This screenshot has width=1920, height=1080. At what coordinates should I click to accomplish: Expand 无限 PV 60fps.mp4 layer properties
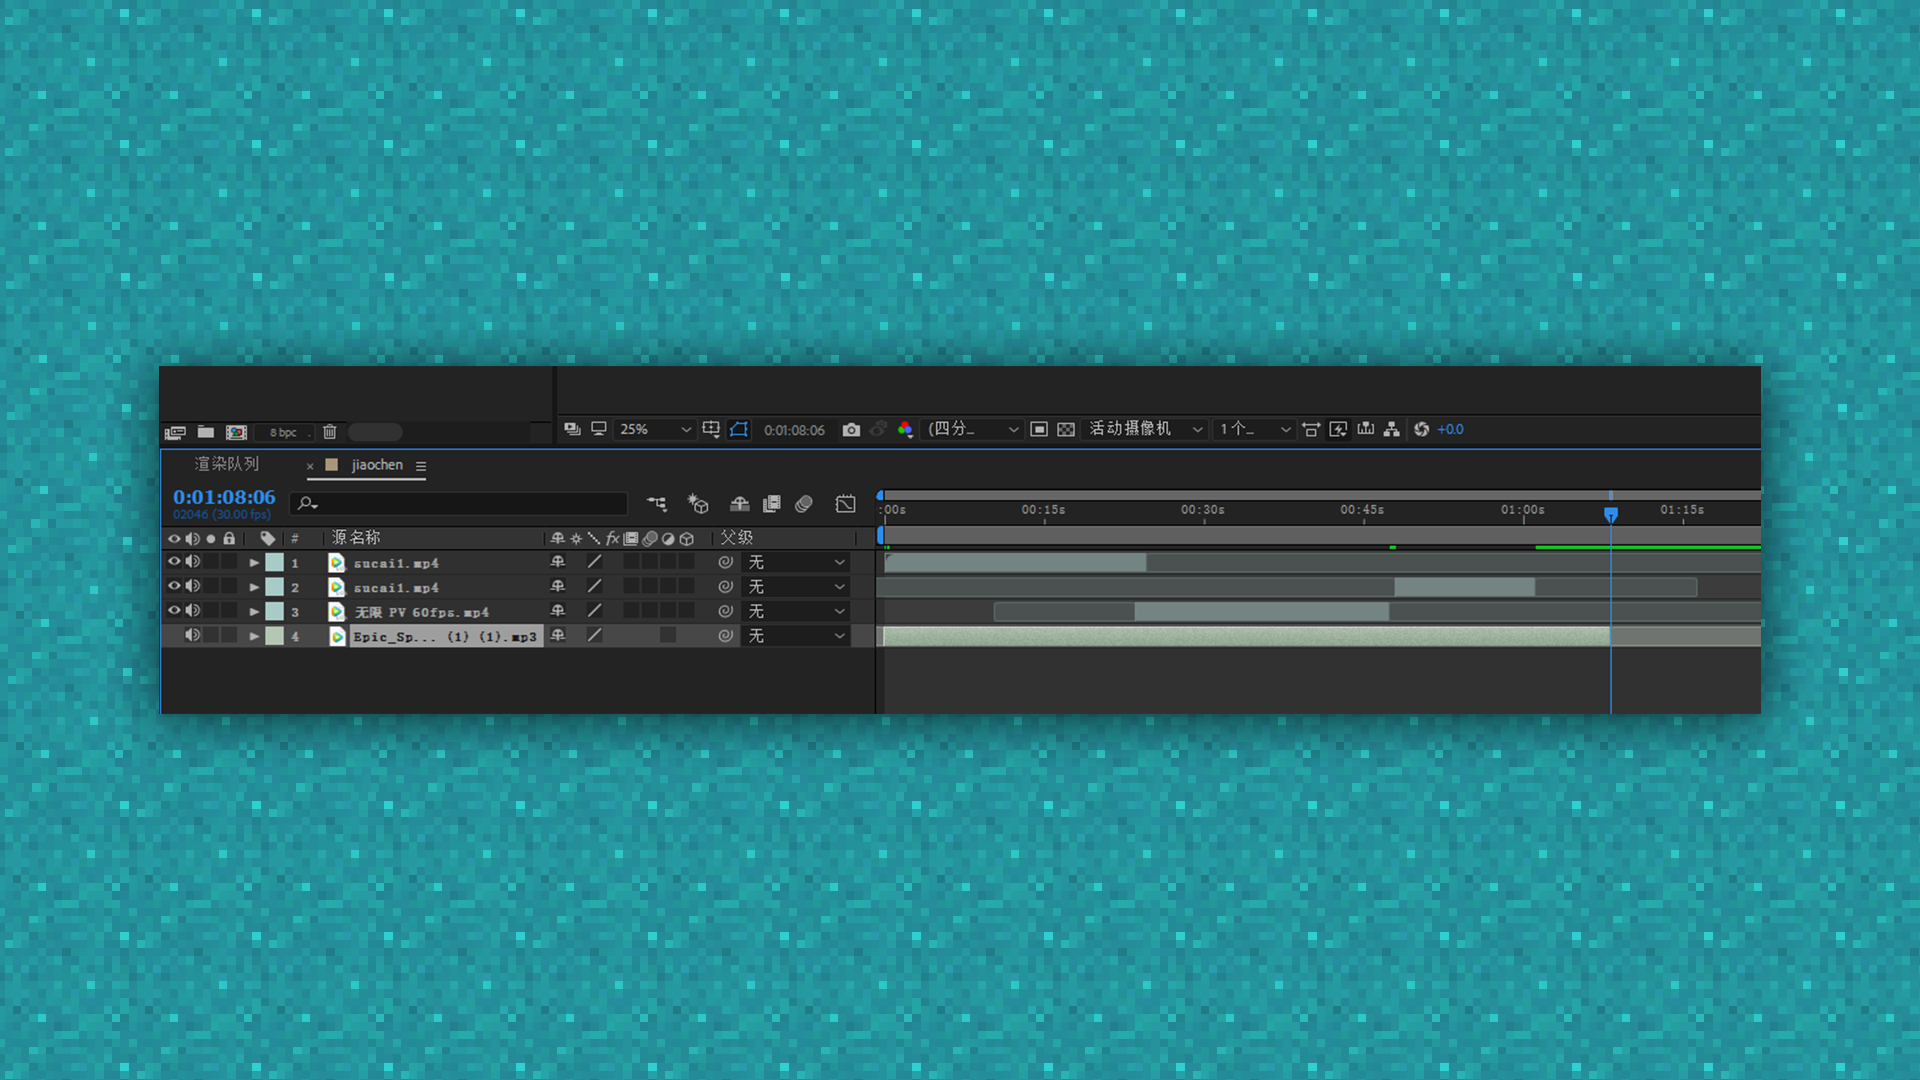pos(254,611)
